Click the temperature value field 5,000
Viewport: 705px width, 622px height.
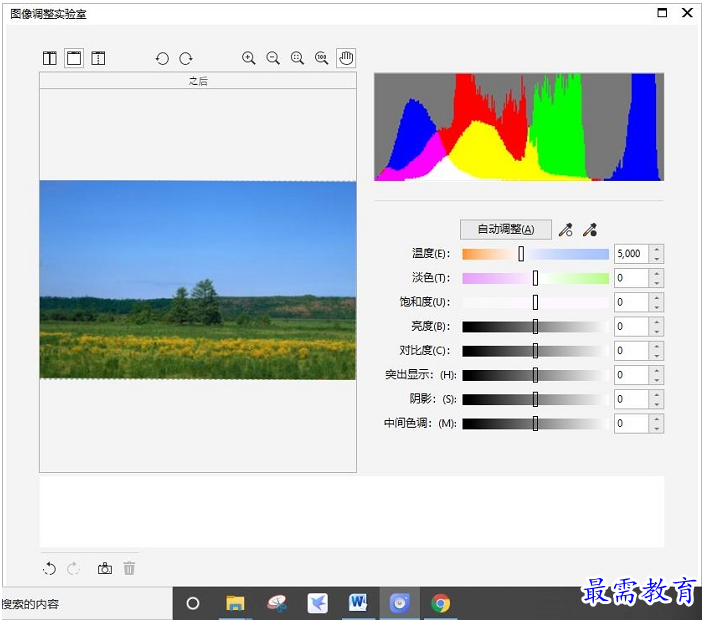[631, 254]
